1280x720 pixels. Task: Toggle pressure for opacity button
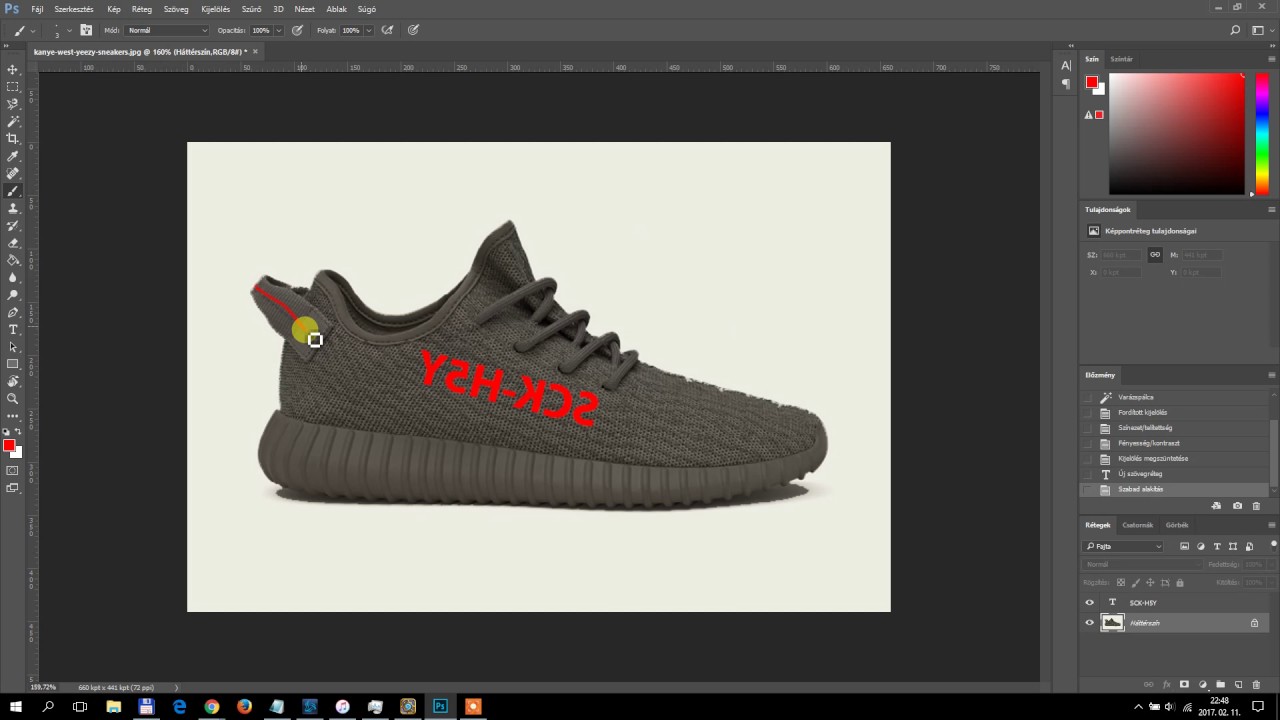297,30
